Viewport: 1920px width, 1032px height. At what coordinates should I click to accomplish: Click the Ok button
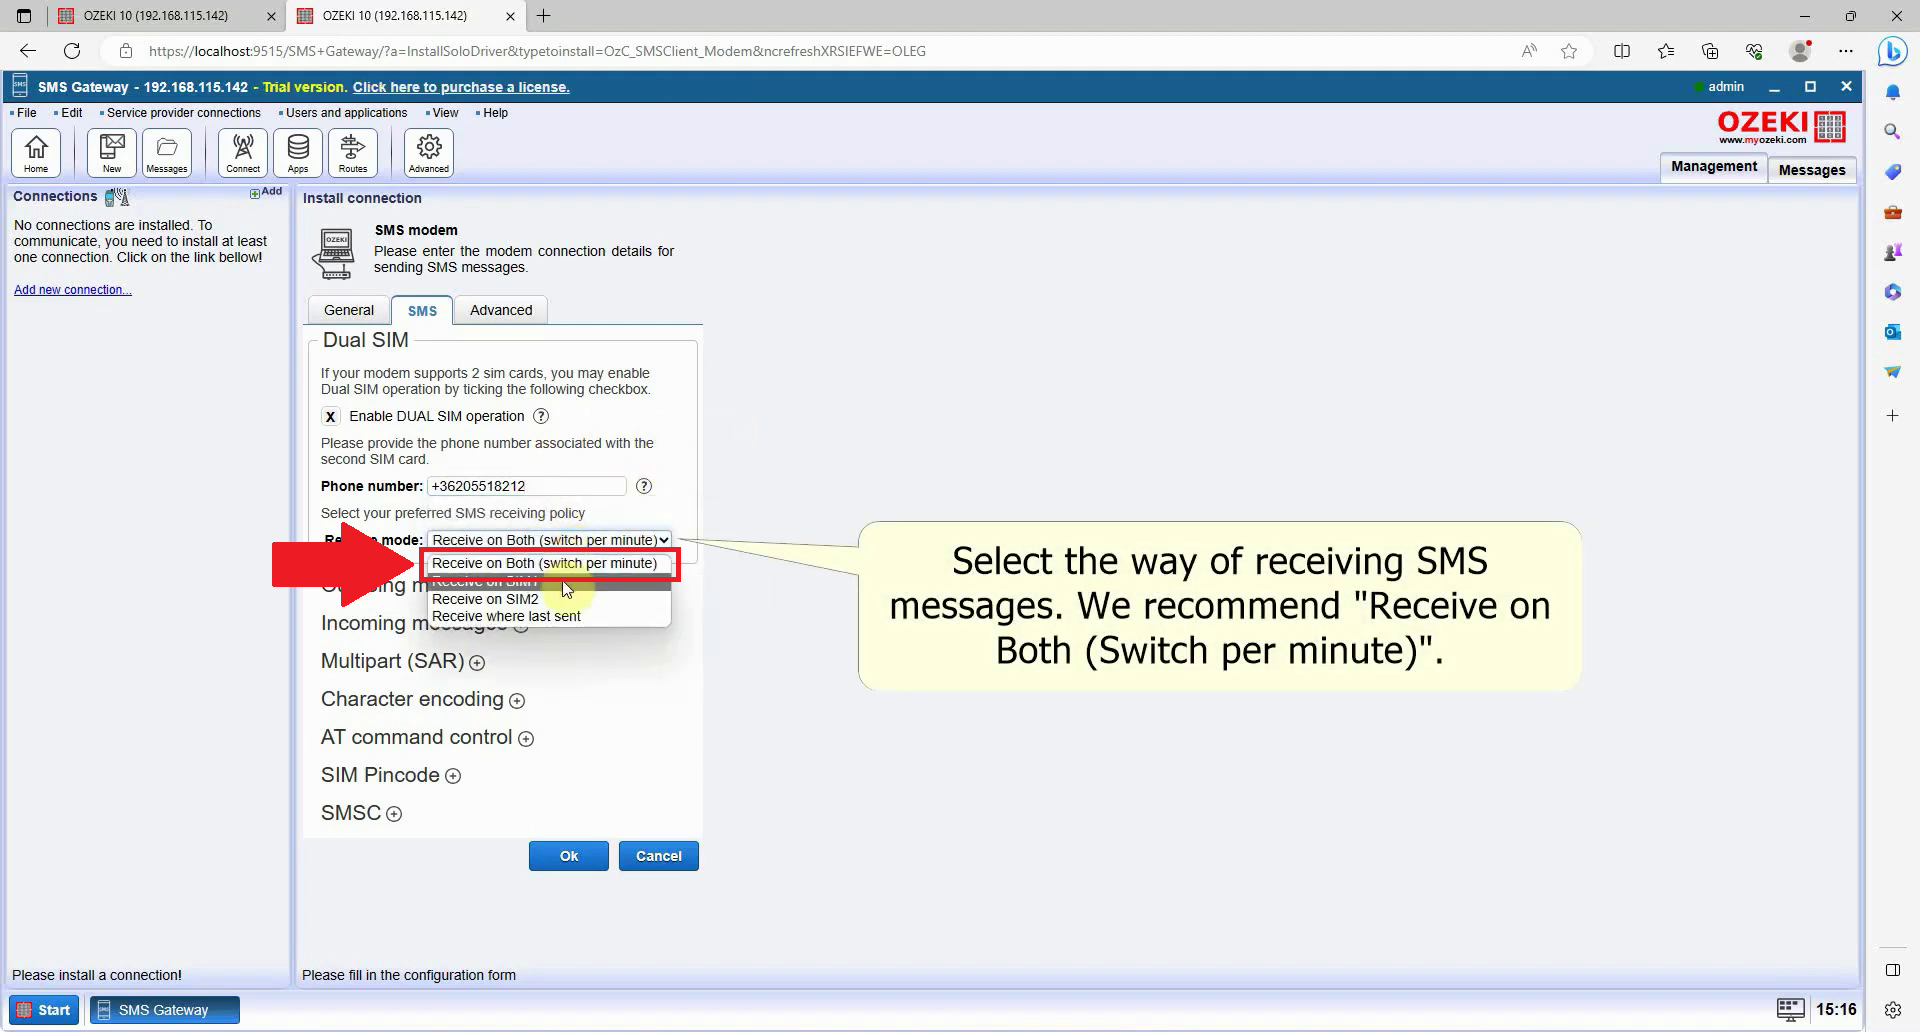[569, 856]
